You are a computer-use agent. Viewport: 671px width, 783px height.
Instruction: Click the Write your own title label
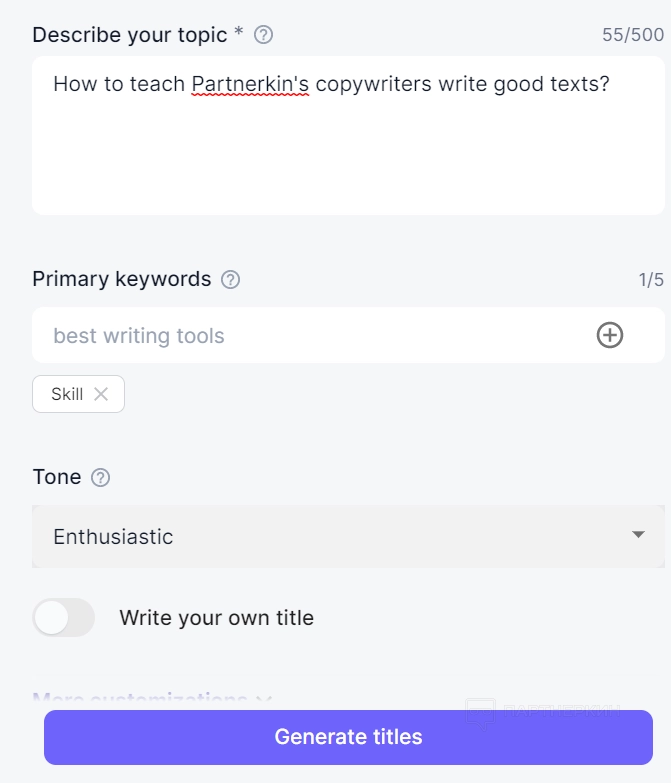[216, 618]
